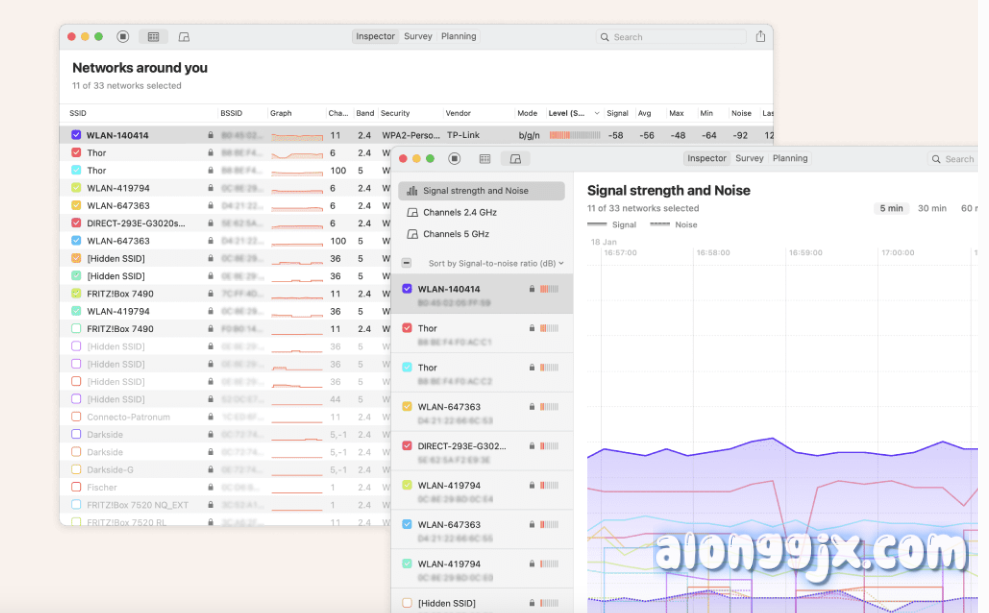The width and height of the screenshot is (989, 613).
Task: Select the 5 min time range
Action: pos(890,208)
